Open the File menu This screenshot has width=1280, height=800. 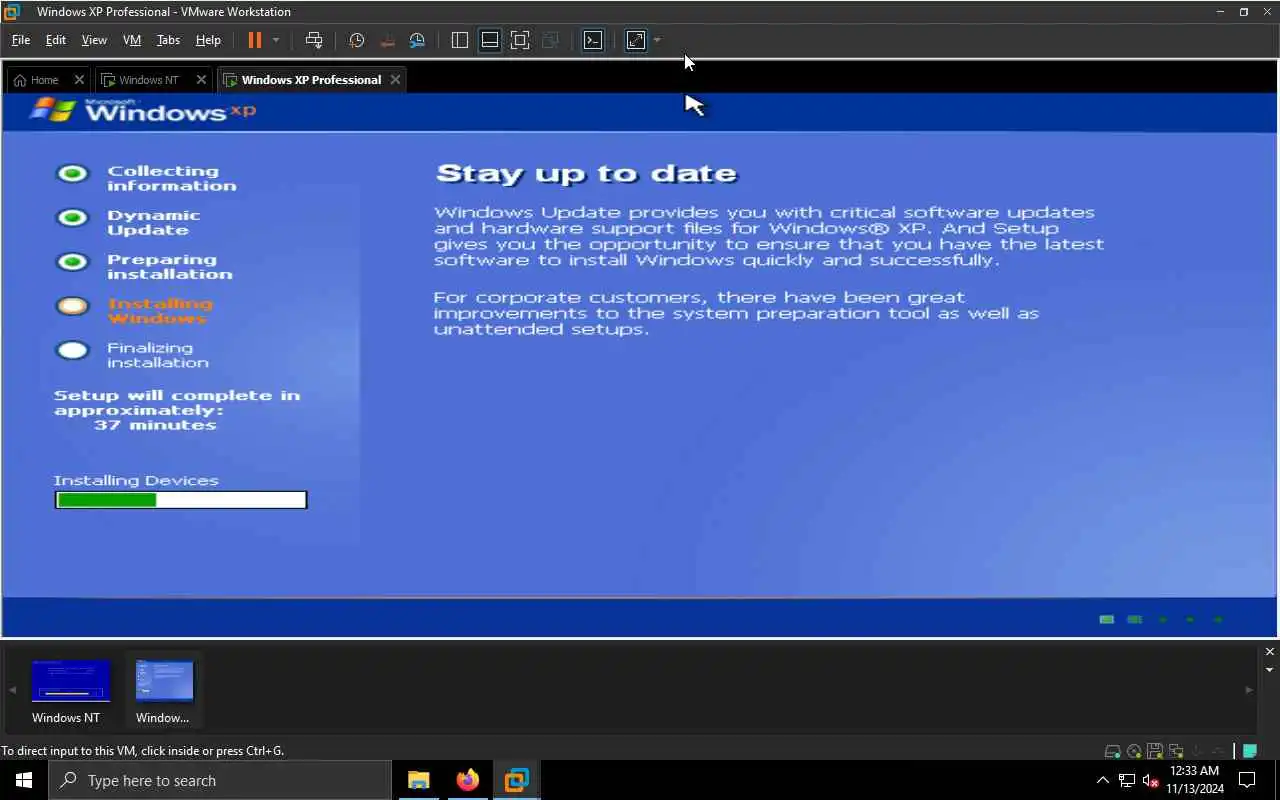(21, 40)
